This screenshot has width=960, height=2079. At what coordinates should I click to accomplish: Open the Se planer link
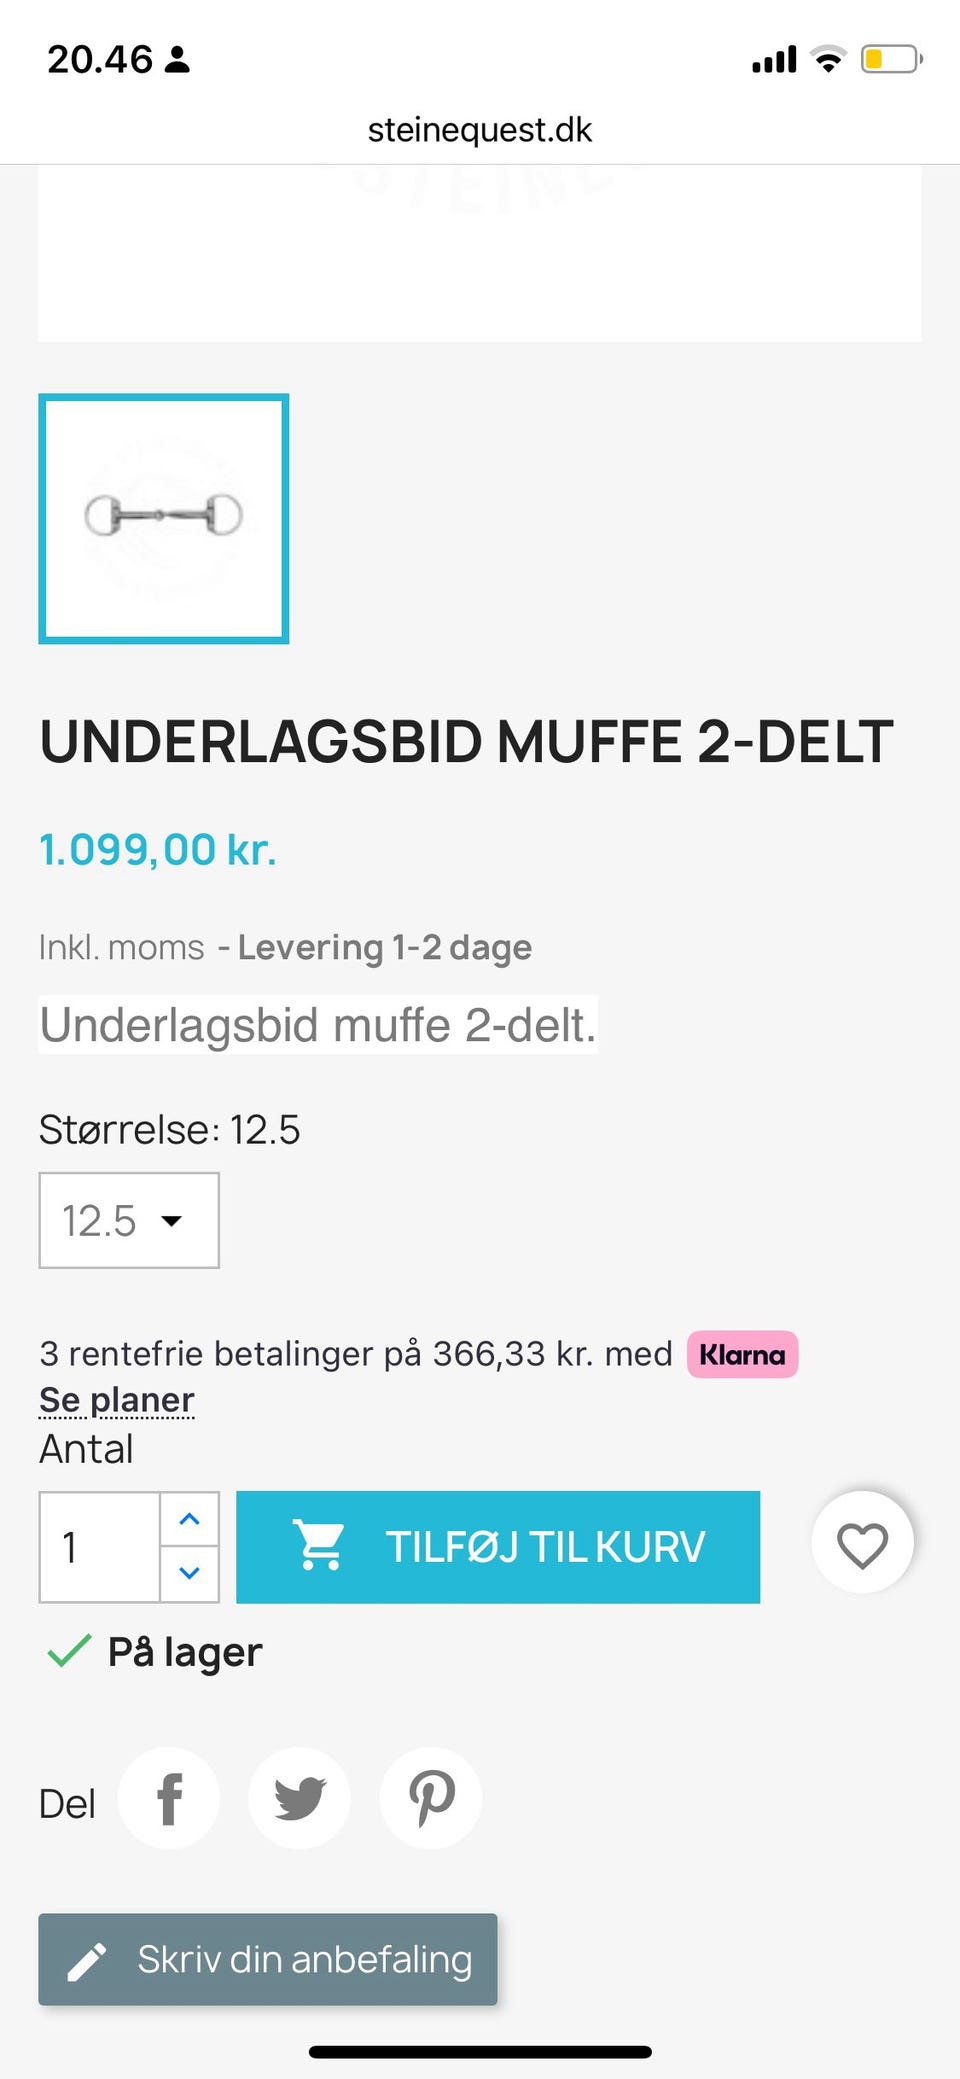click(x=117, y=1400)
